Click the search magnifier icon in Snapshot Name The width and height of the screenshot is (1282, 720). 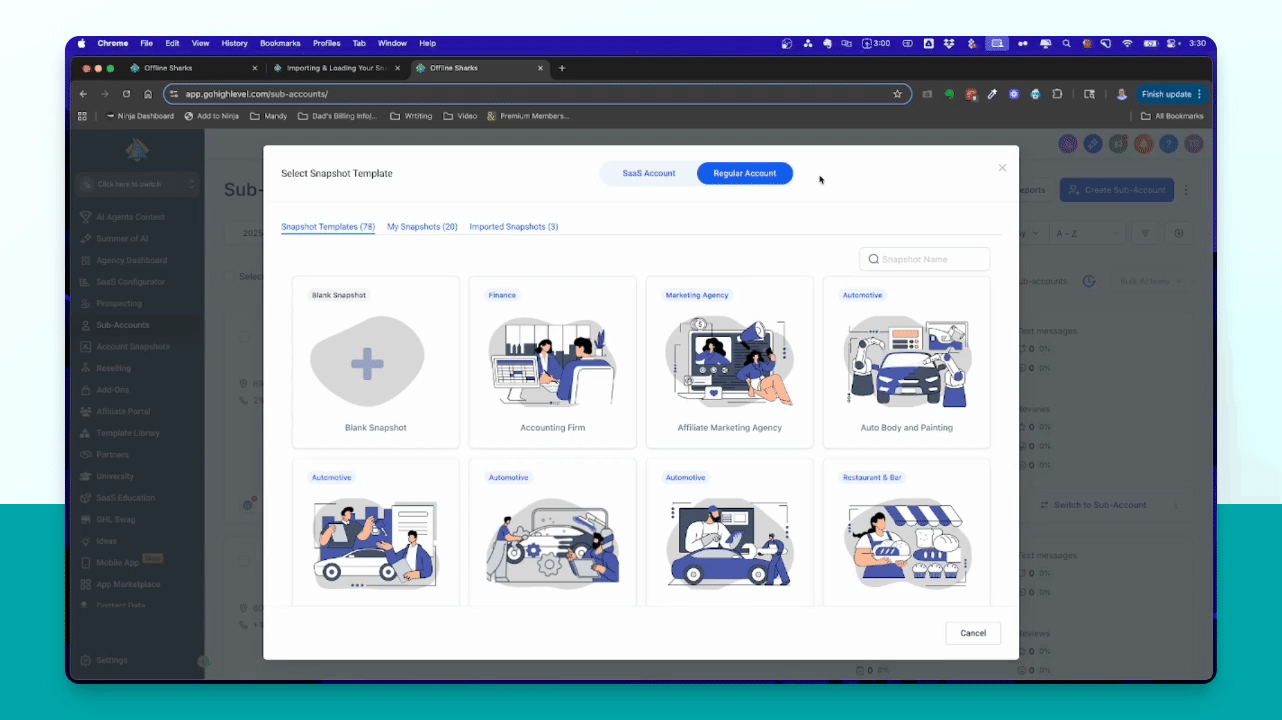(873, 259)
